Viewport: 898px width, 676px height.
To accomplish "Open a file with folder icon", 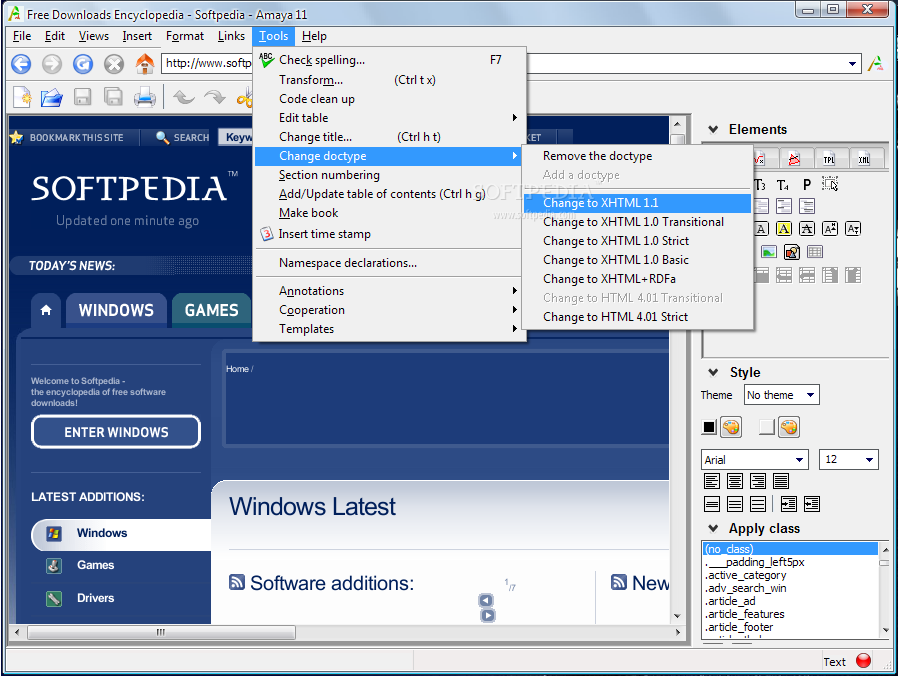I will click(52, 97).
